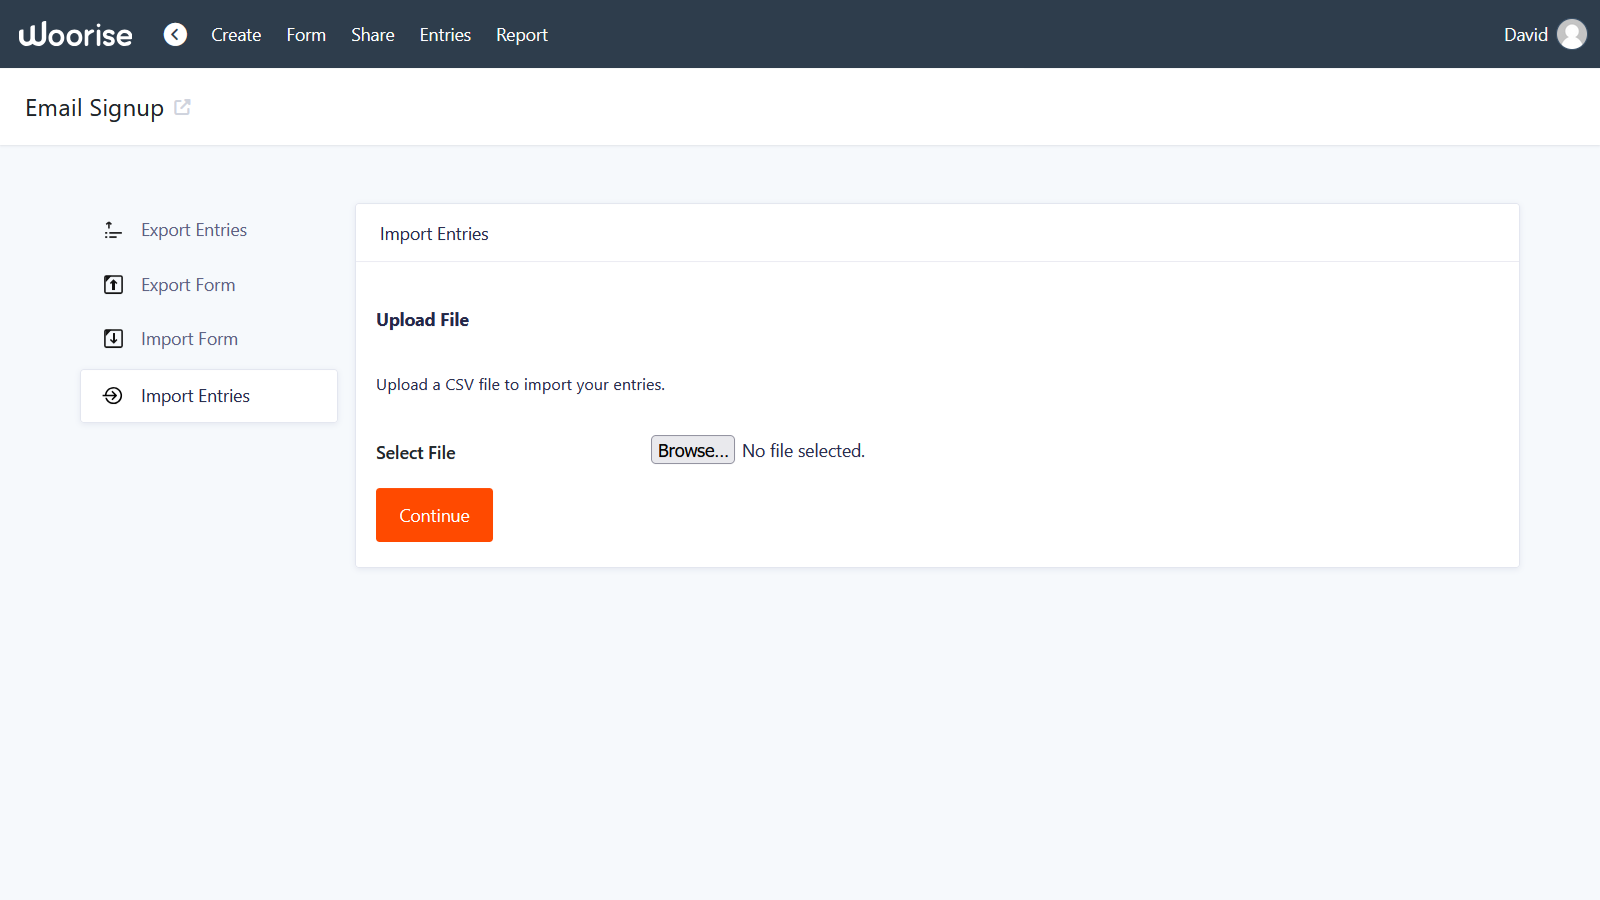
Task: Click the Export Entries sidebar icon
Action: (113, 229)
